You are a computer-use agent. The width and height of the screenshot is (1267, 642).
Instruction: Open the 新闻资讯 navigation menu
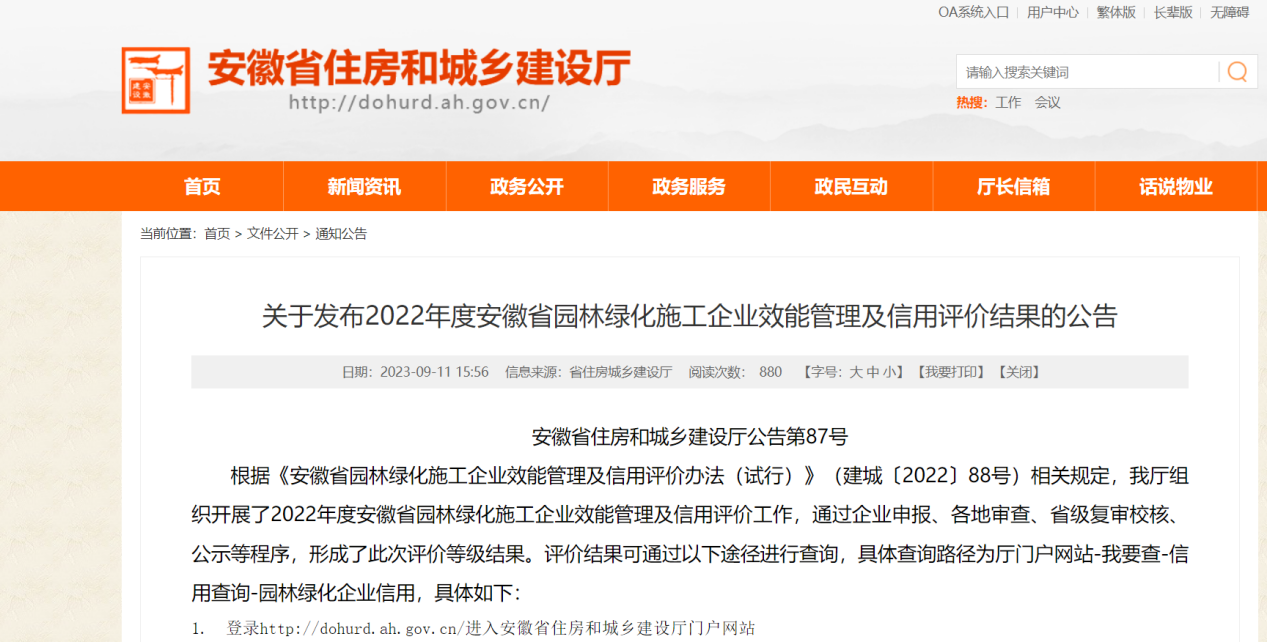point(364,186)
